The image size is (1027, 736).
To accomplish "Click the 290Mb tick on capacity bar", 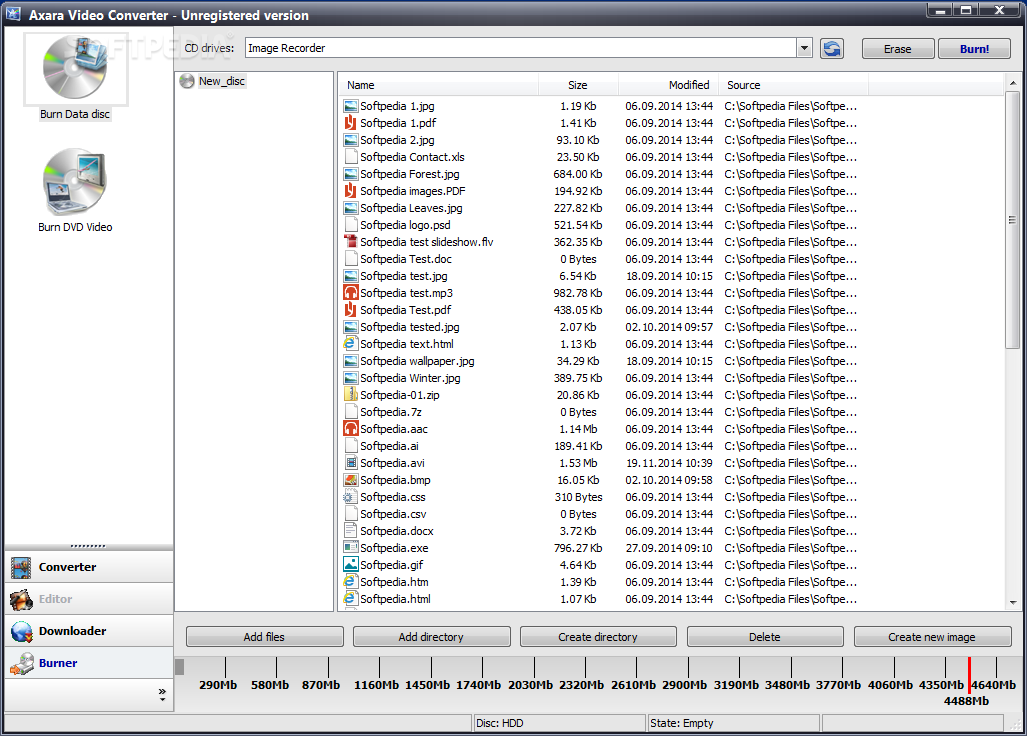I will (x=225, y=667).
